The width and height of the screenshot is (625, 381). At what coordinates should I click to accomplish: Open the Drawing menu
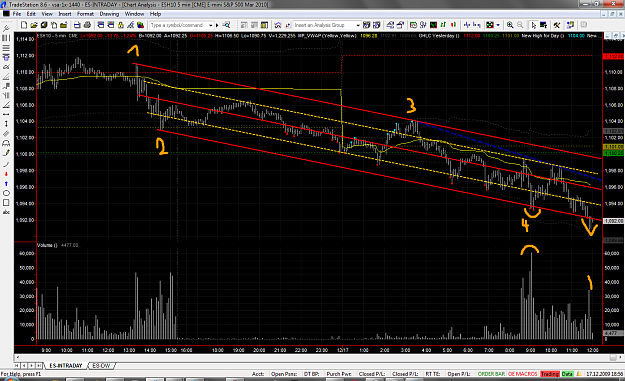click(109, 14)
